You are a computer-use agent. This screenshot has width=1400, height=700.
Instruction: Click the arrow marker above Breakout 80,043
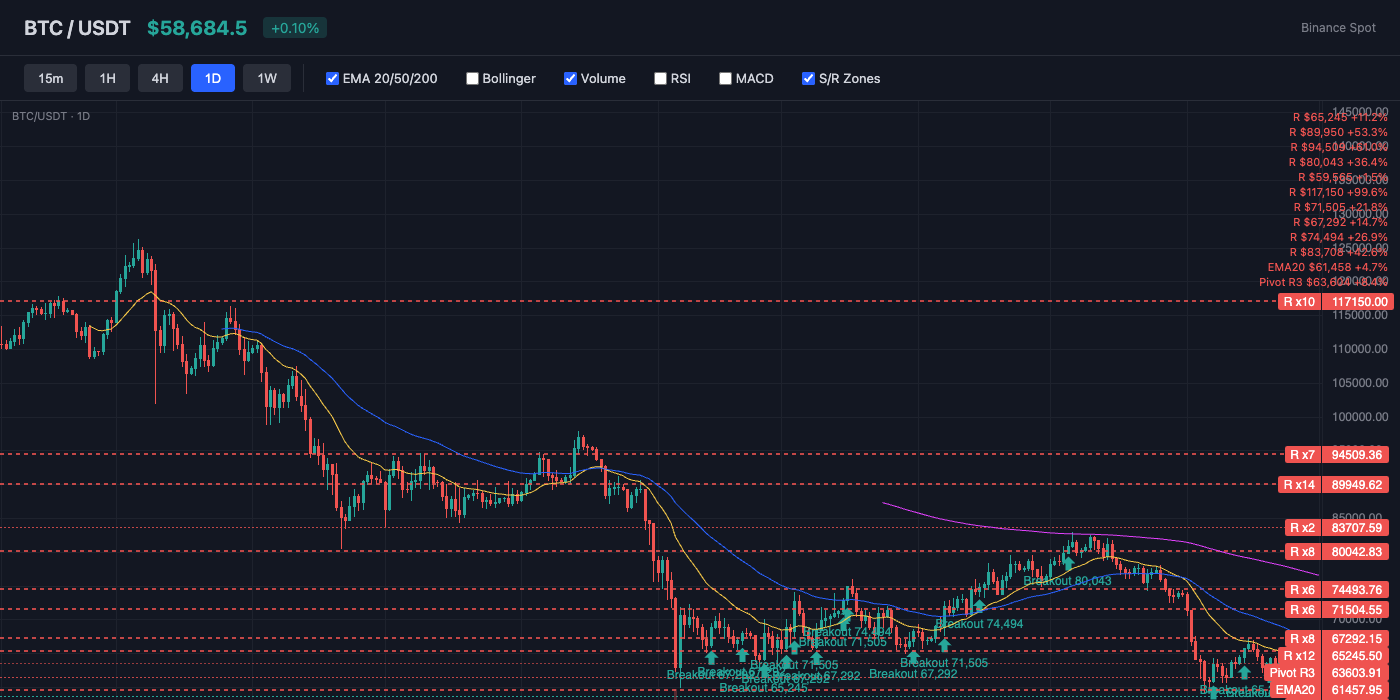coord(1068,564)
